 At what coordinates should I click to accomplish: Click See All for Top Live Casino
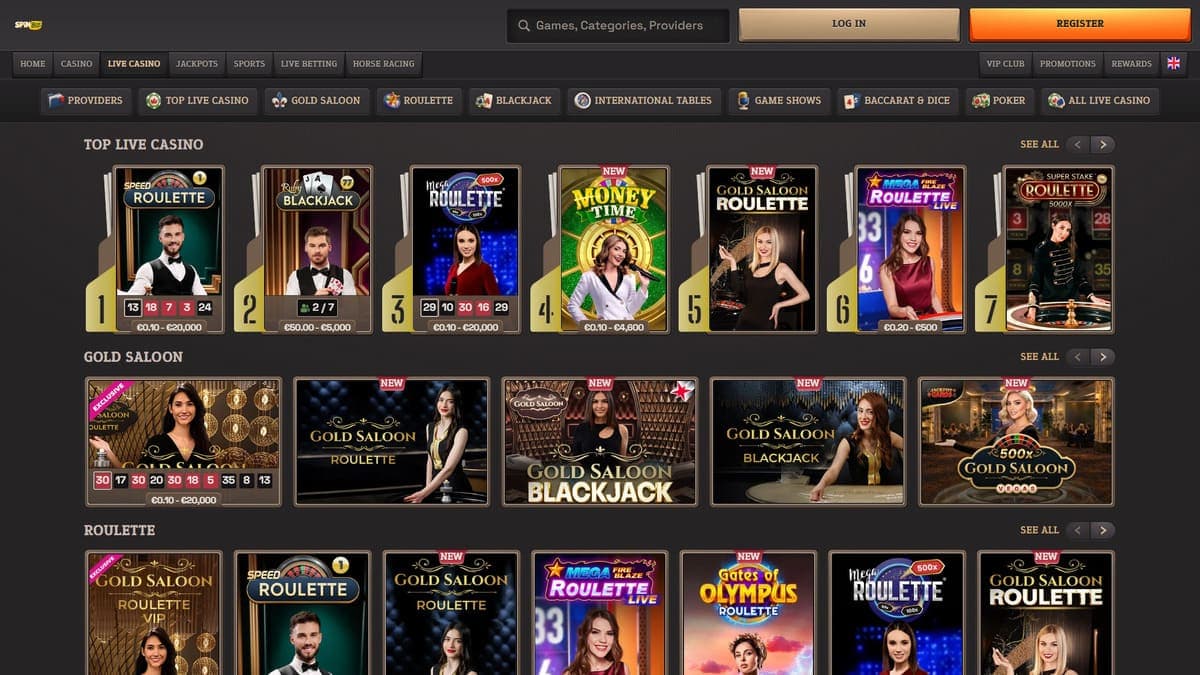(1039, 145)
